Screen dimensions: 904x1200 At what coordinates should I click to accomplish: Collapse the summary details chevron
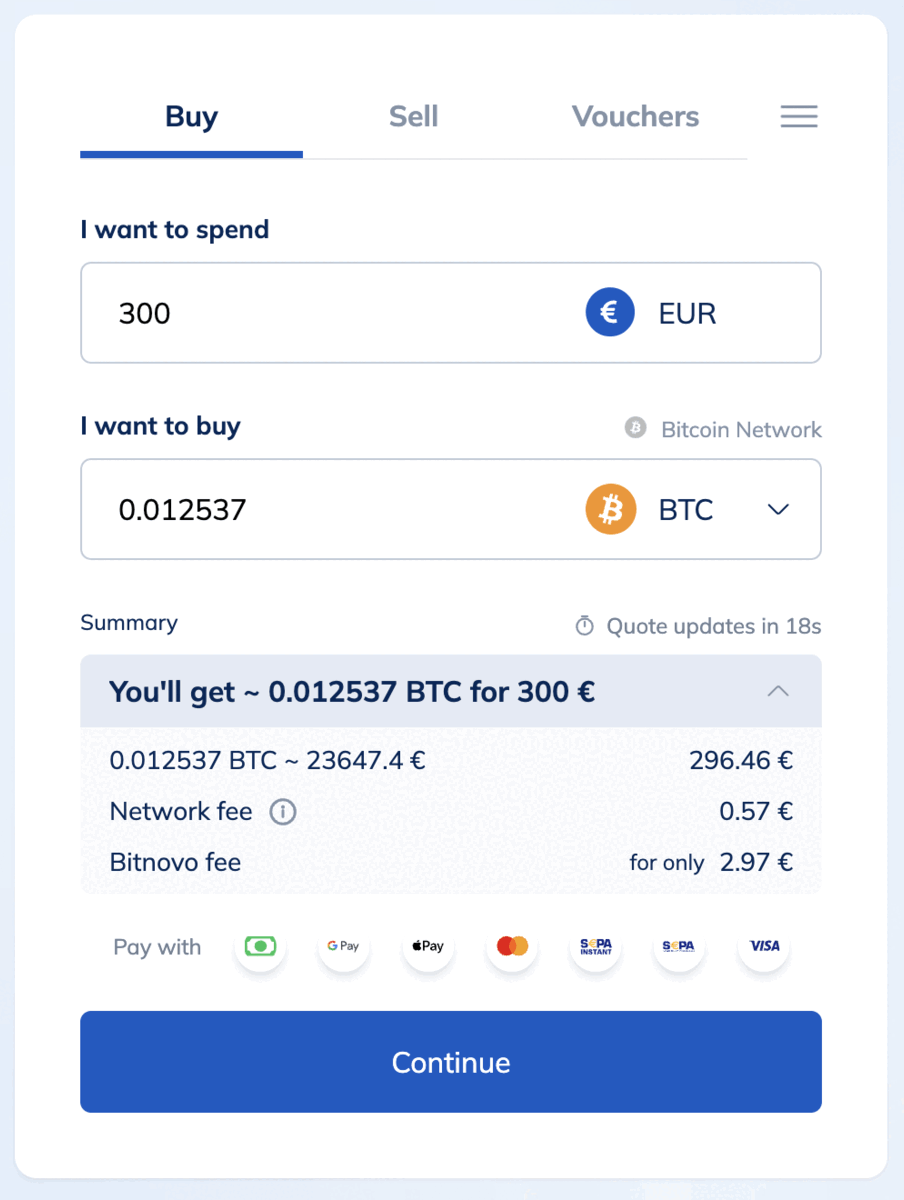coord(778,691)
